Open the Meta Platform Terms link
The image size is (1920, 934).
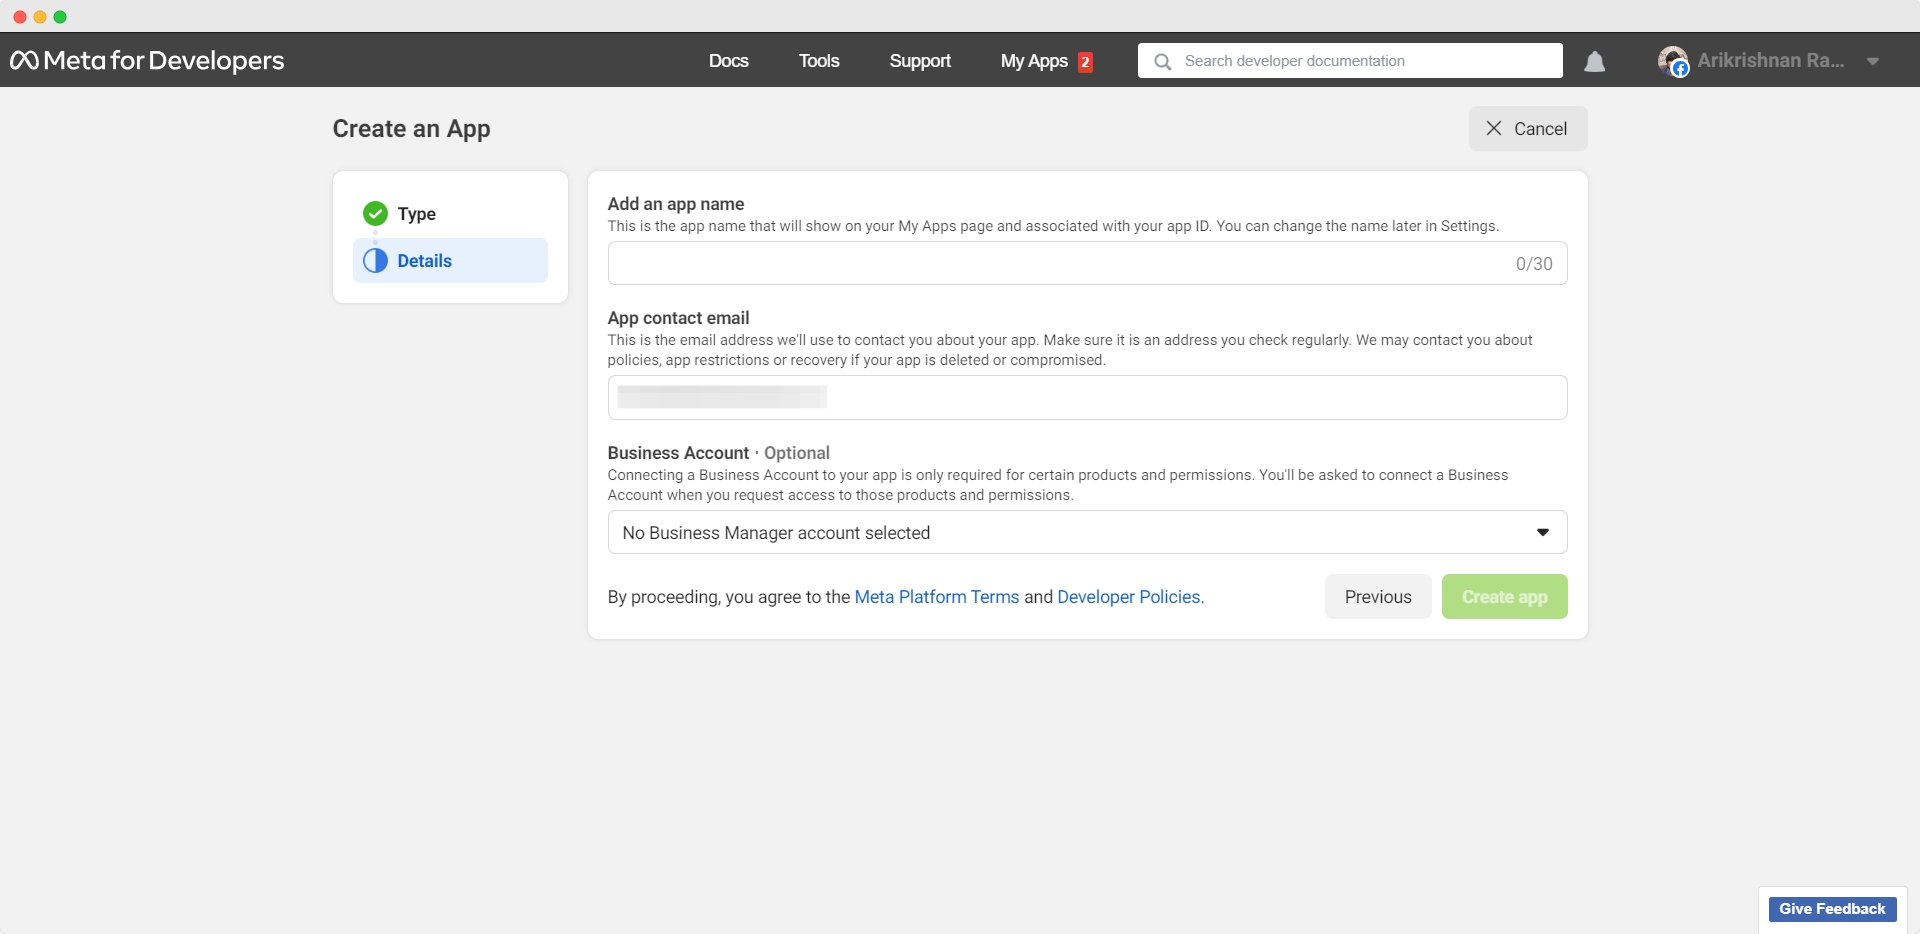click(x=937, y=597)
